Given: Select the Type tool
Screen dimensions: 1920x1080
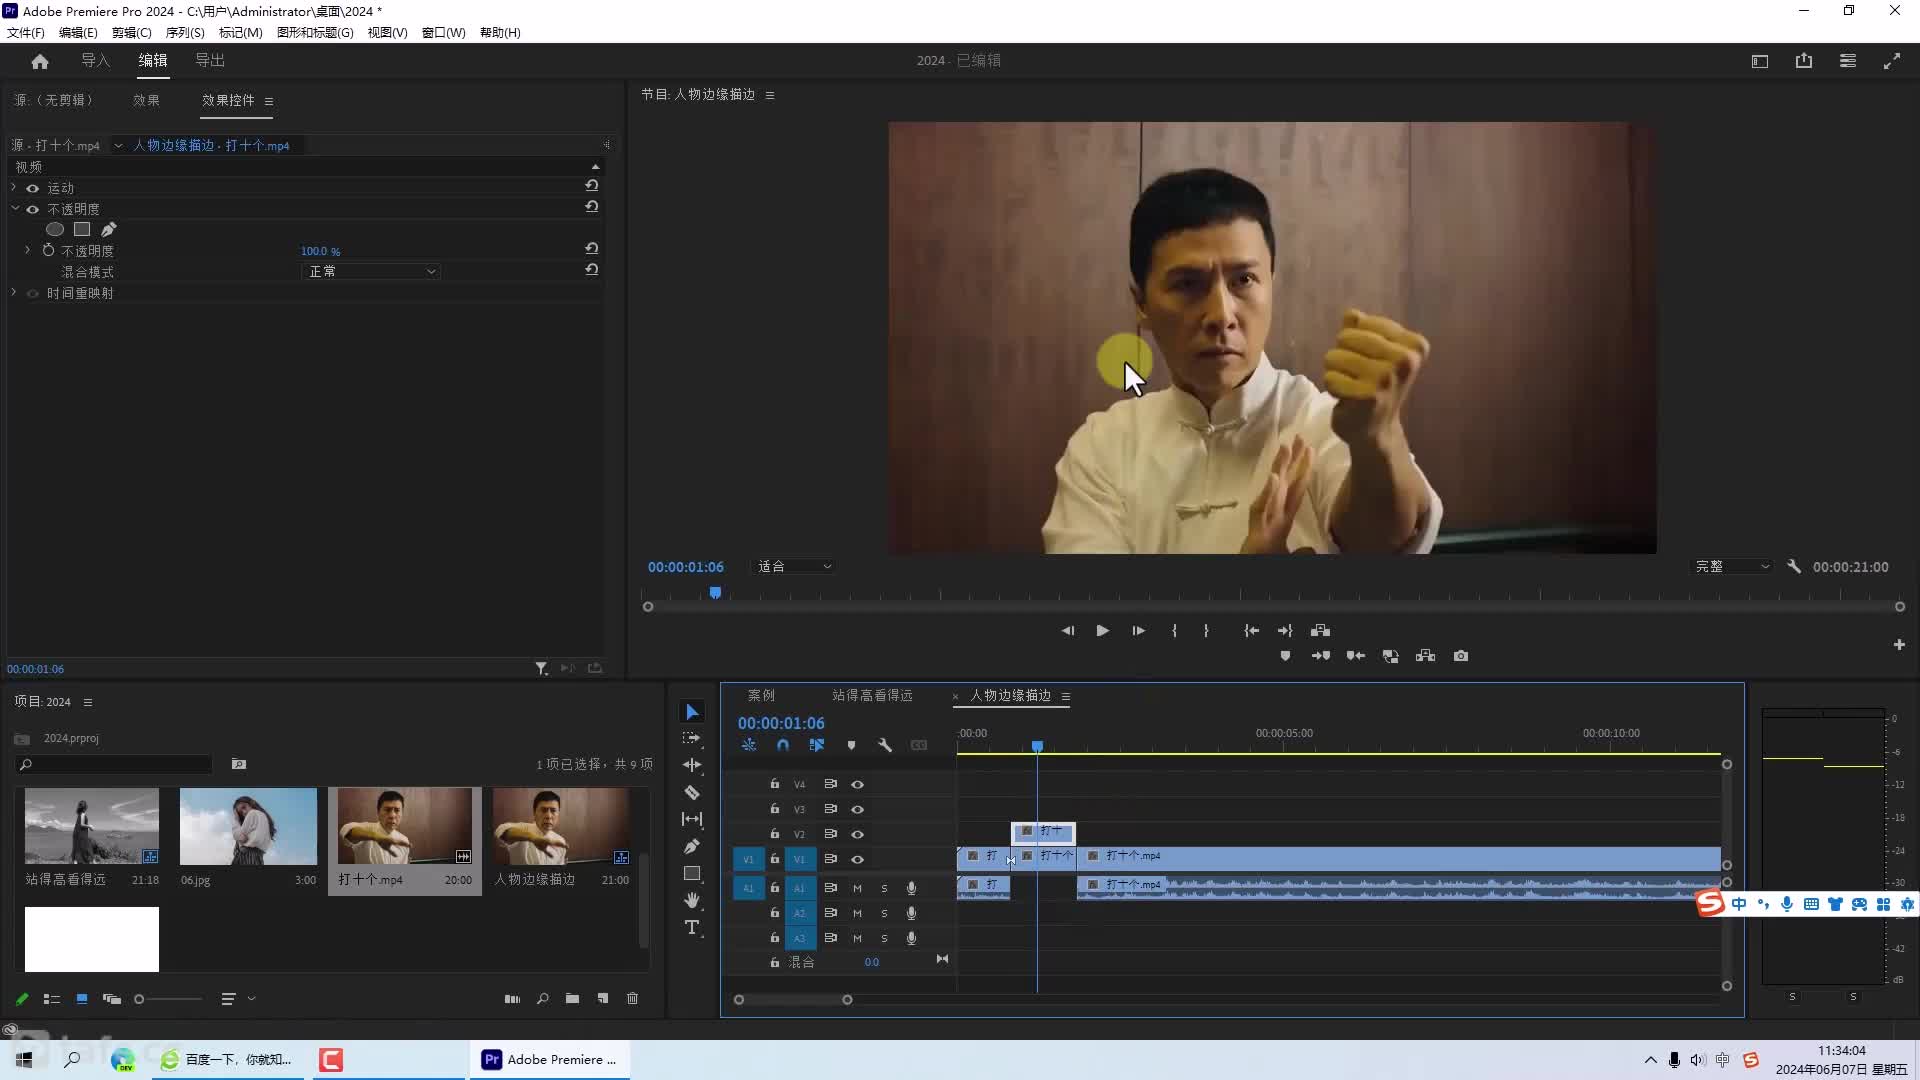Looking at the screenshot, I should click(x=692, y=928).
